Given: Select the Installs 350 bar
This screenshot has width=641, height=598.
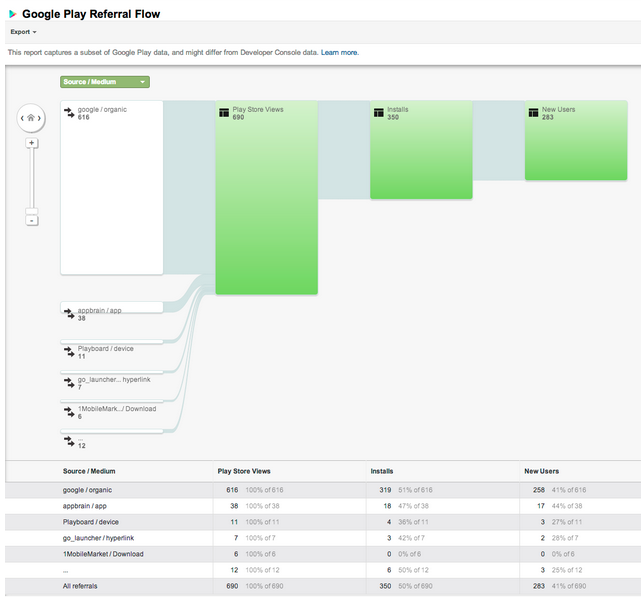Looking at the screenshot, I should point(421,150).
